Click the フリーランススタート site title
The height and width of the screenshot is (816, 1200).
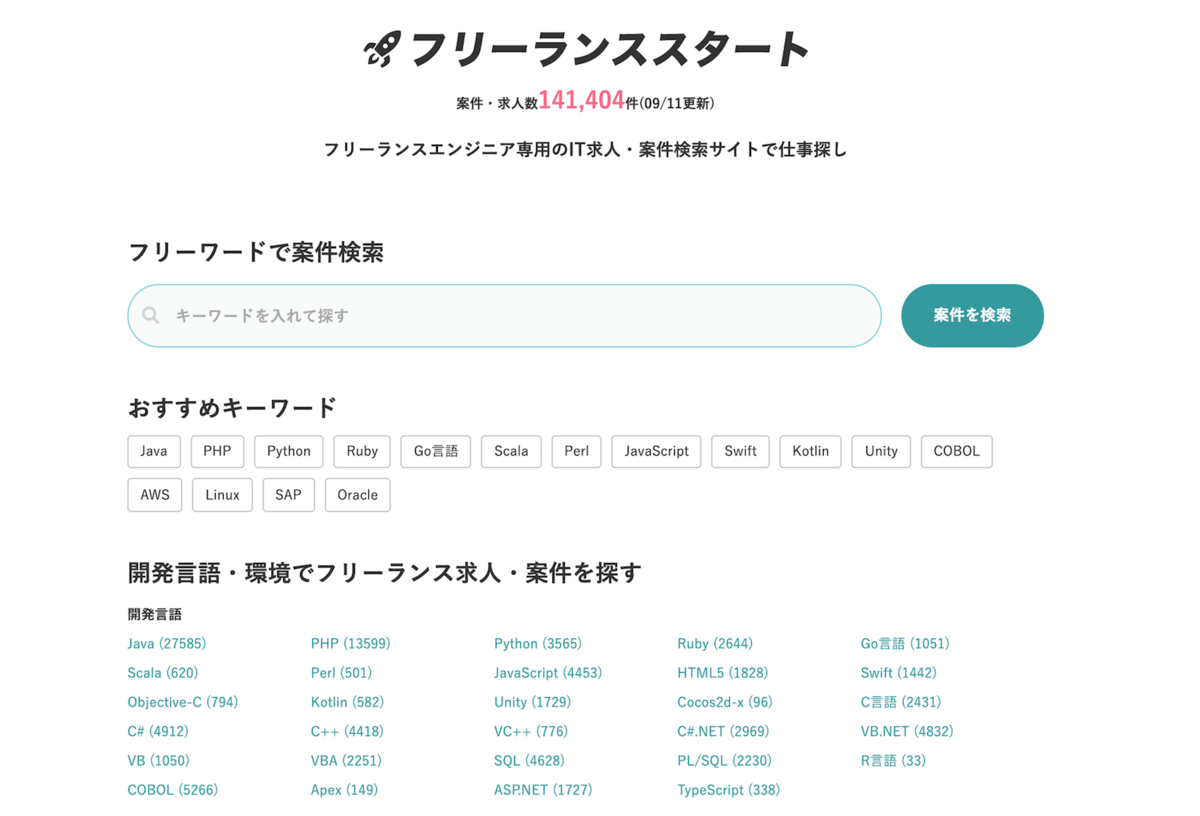point(609,49)
